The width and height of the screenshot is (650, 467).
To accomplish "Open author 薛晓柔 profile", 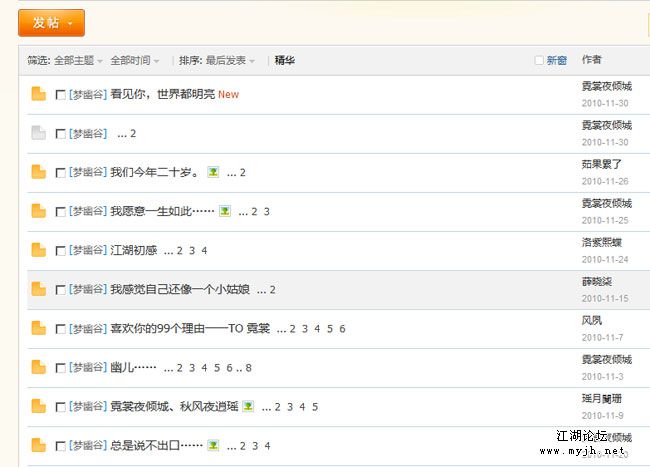I will 597,281.
